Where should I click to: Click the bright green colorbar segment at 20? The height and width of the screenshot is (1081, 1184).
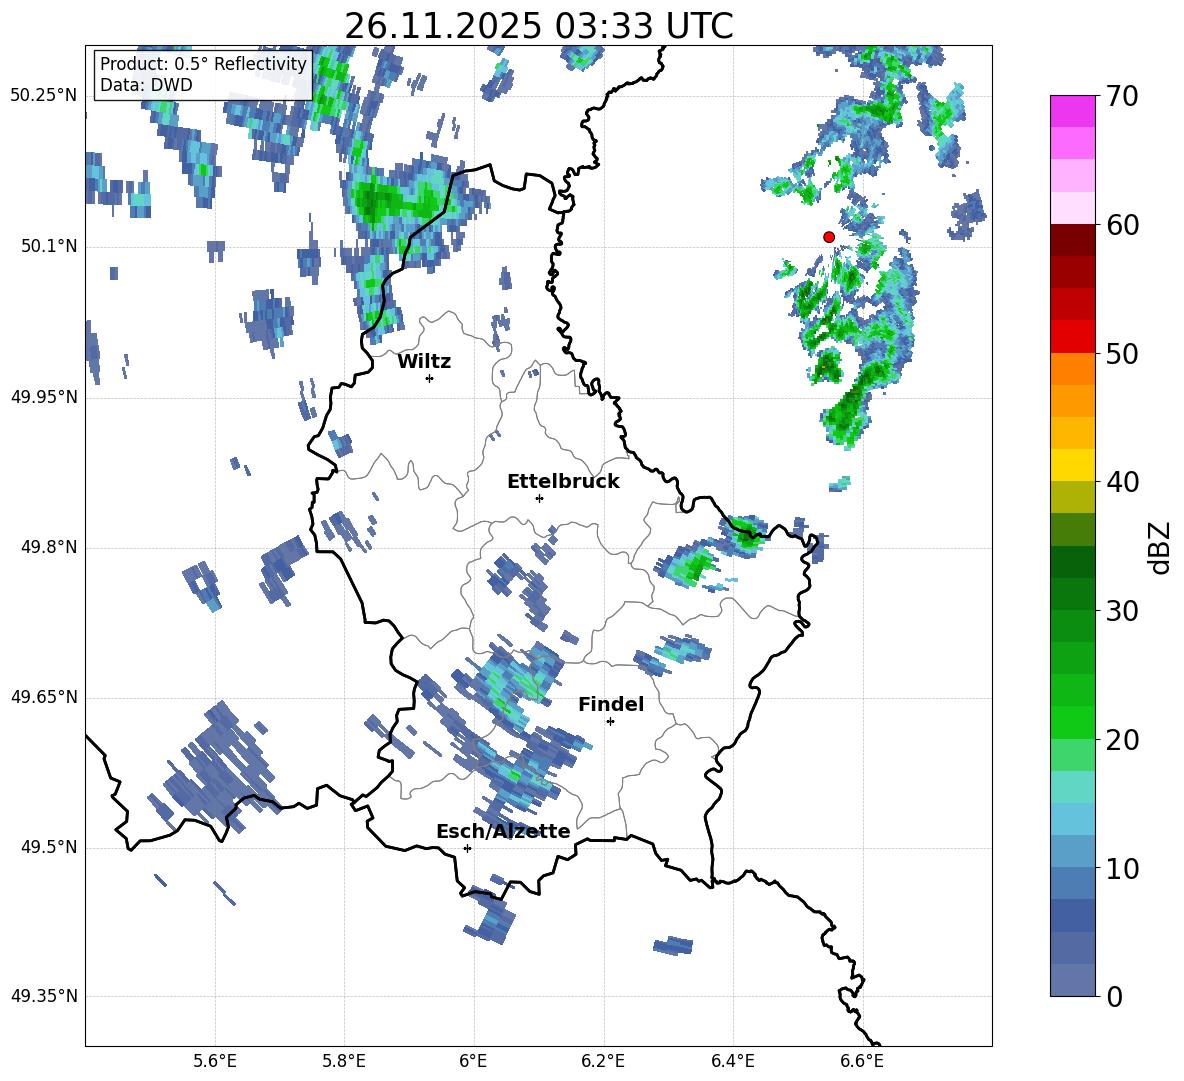tap(1073, 722)
